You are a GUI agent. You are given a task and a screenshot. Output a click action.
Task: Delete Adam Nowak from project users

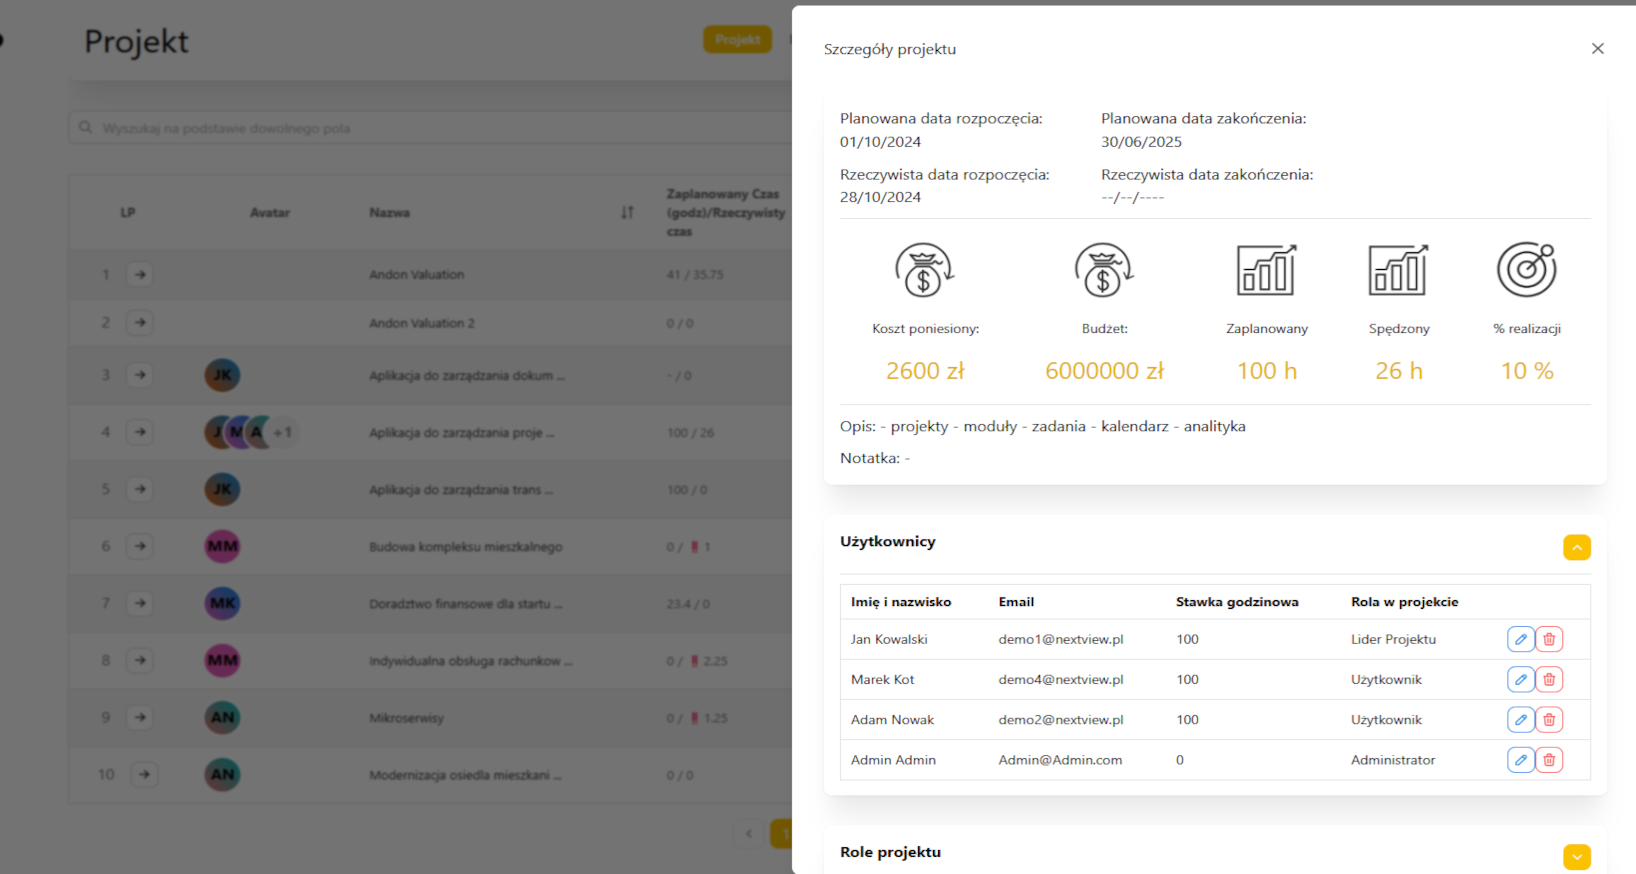[1549, 719]
